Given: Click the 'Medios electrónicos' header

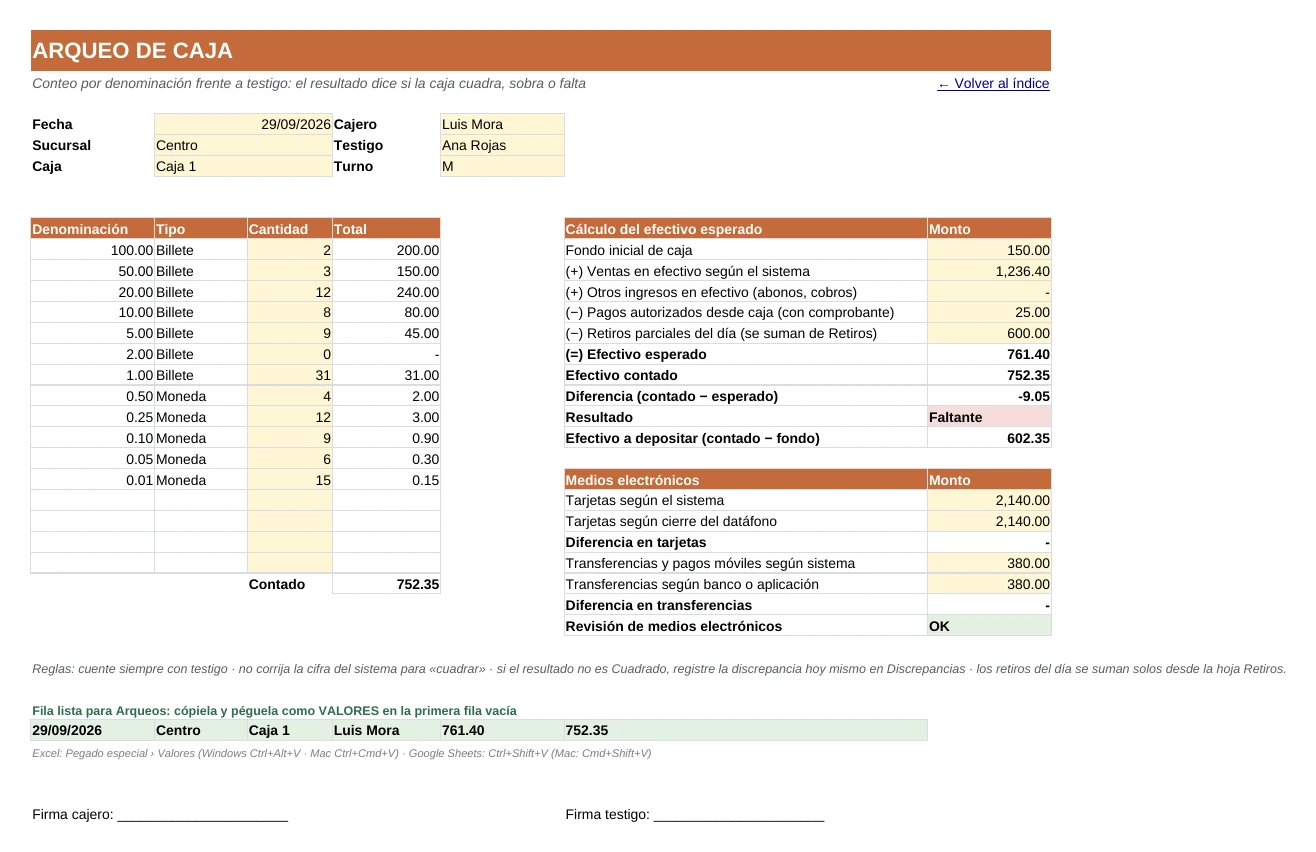Looking at the screenshot, I should (x=746, y=480).
